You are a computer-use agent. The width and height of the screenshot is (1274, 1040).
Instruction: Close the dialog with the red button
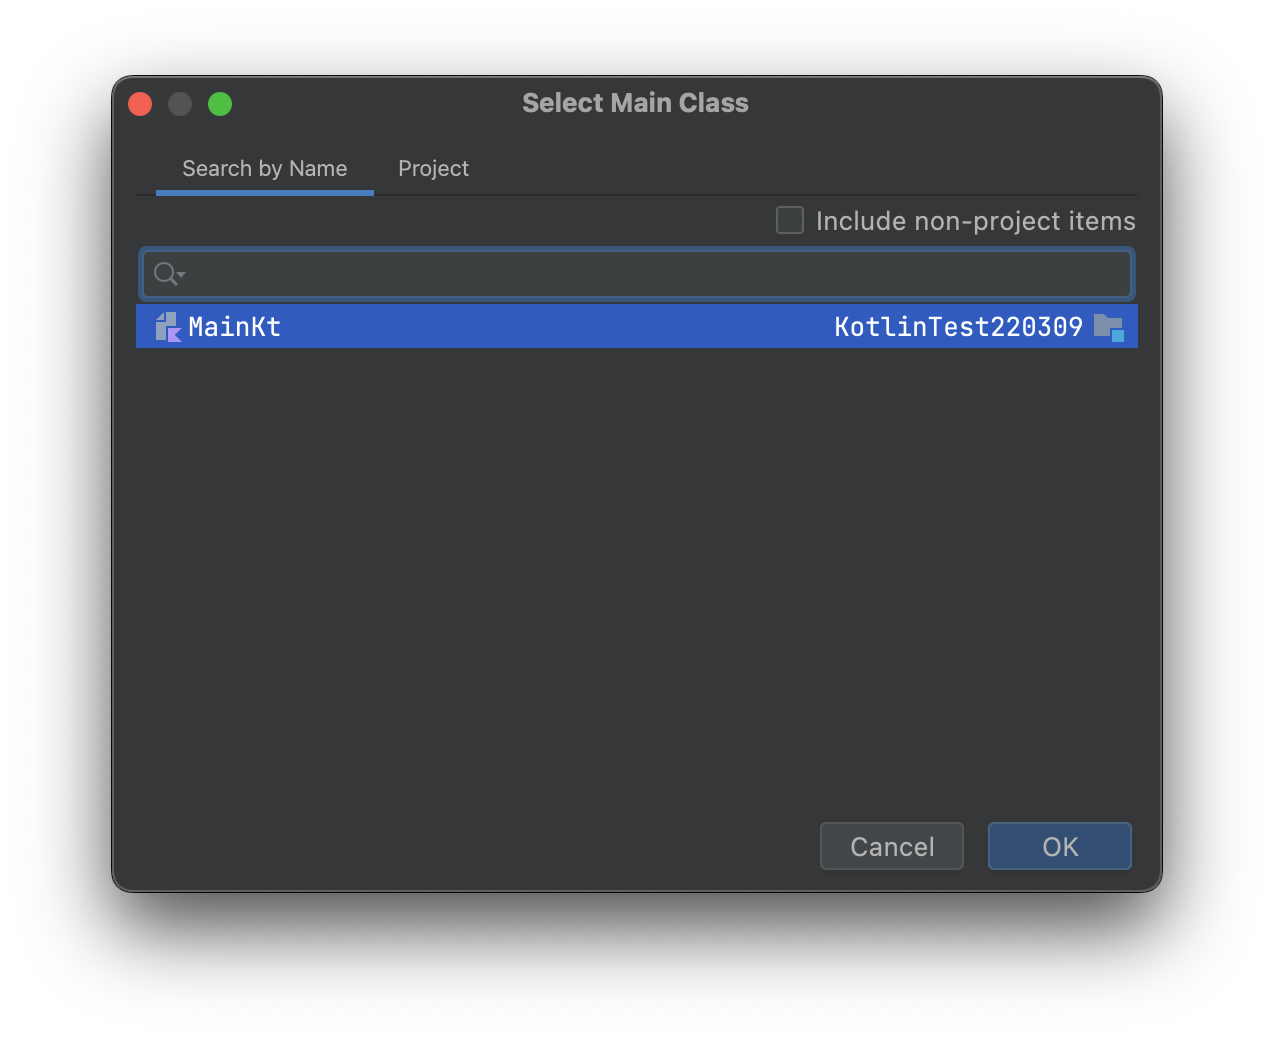tap(140, 104)
